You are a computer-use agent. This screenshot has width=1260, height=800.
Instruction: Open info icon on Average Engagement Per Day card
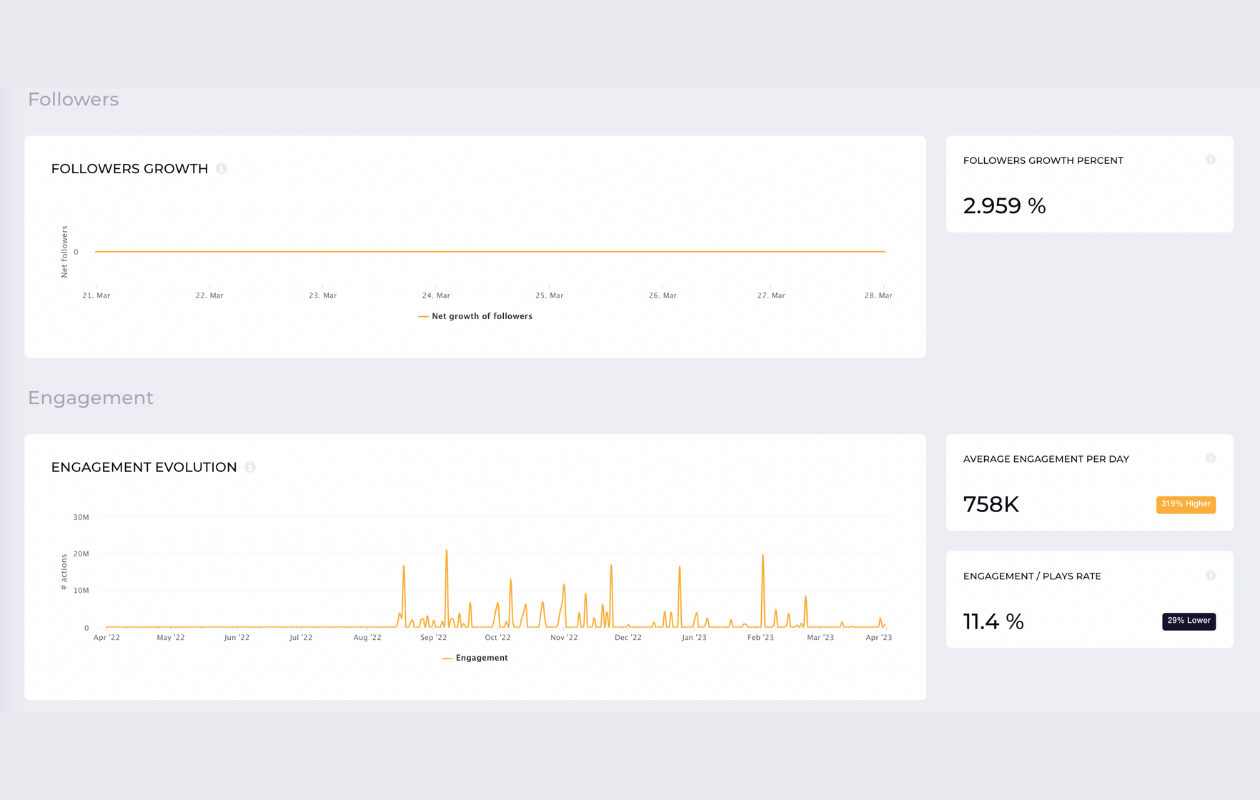point(1210,459)
